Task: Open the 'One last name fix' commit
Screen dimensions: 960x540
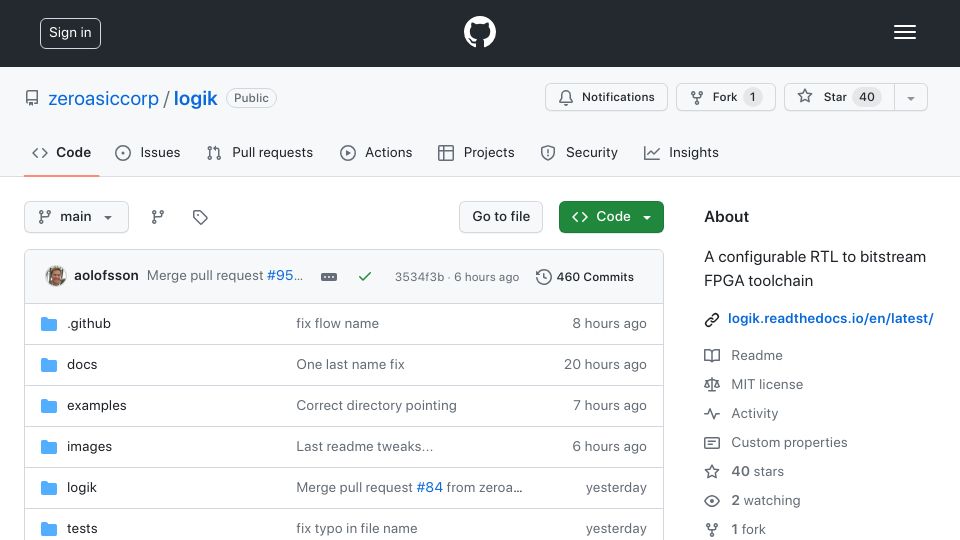Action: click(x=350, y=364)
